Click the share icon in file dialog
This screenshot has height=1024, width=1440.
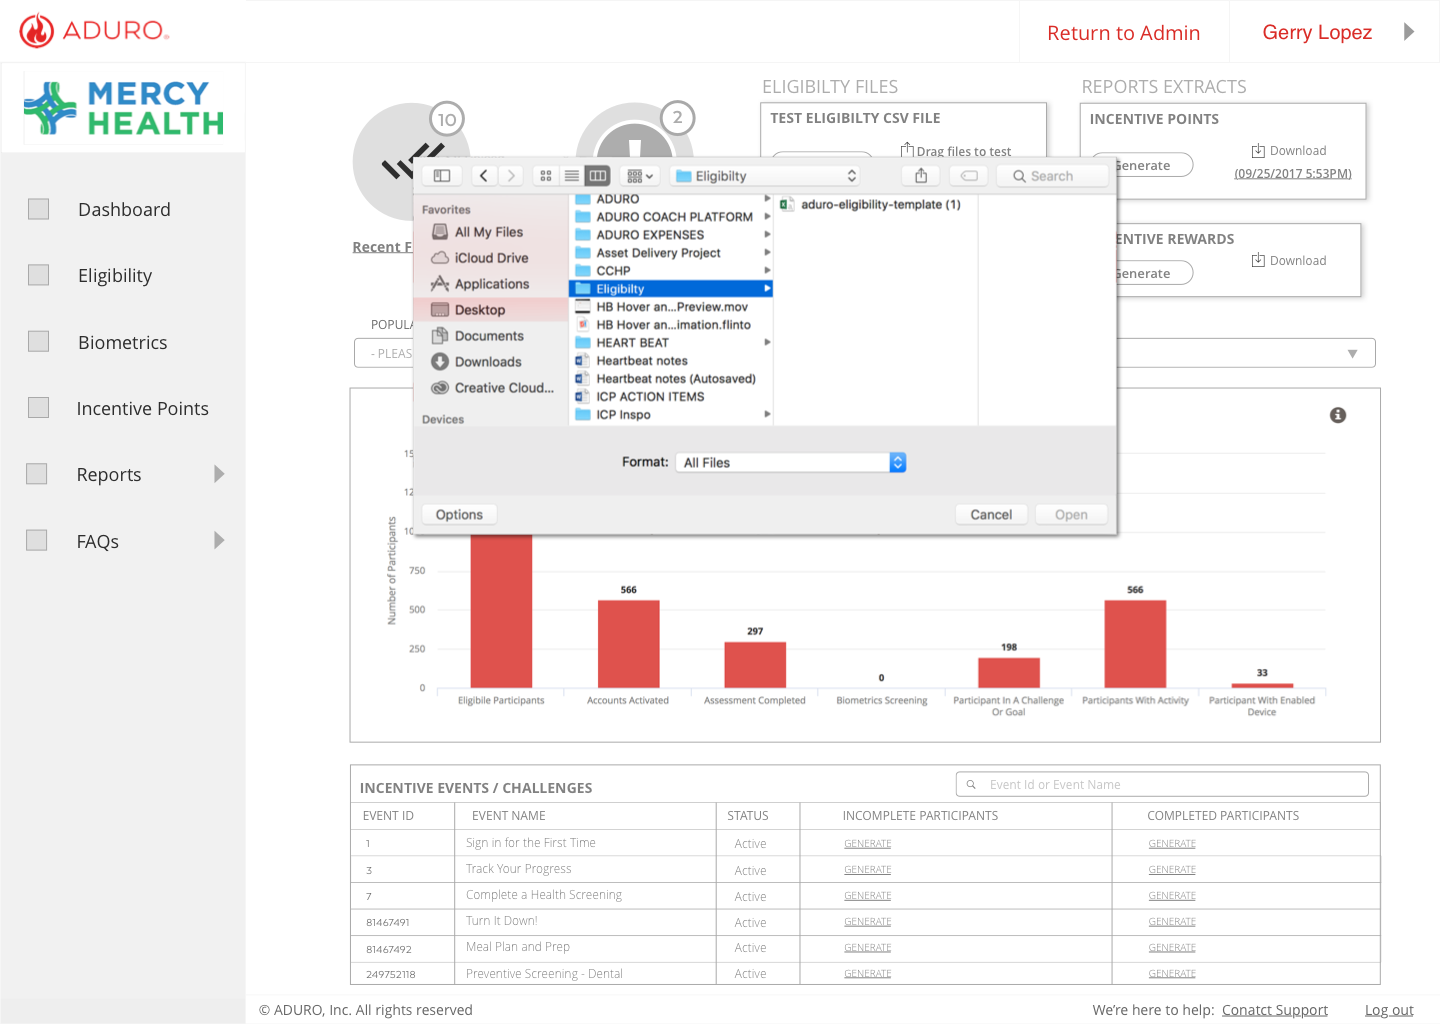coord(921,176)
